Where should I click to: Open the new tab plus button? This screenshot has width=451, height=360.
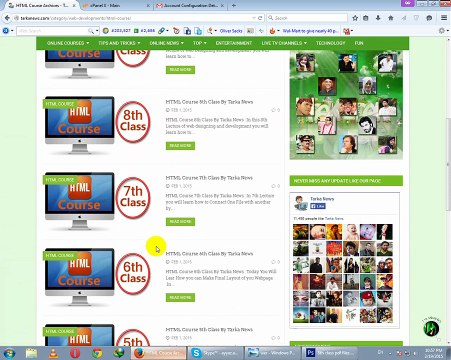click(234, 5)
